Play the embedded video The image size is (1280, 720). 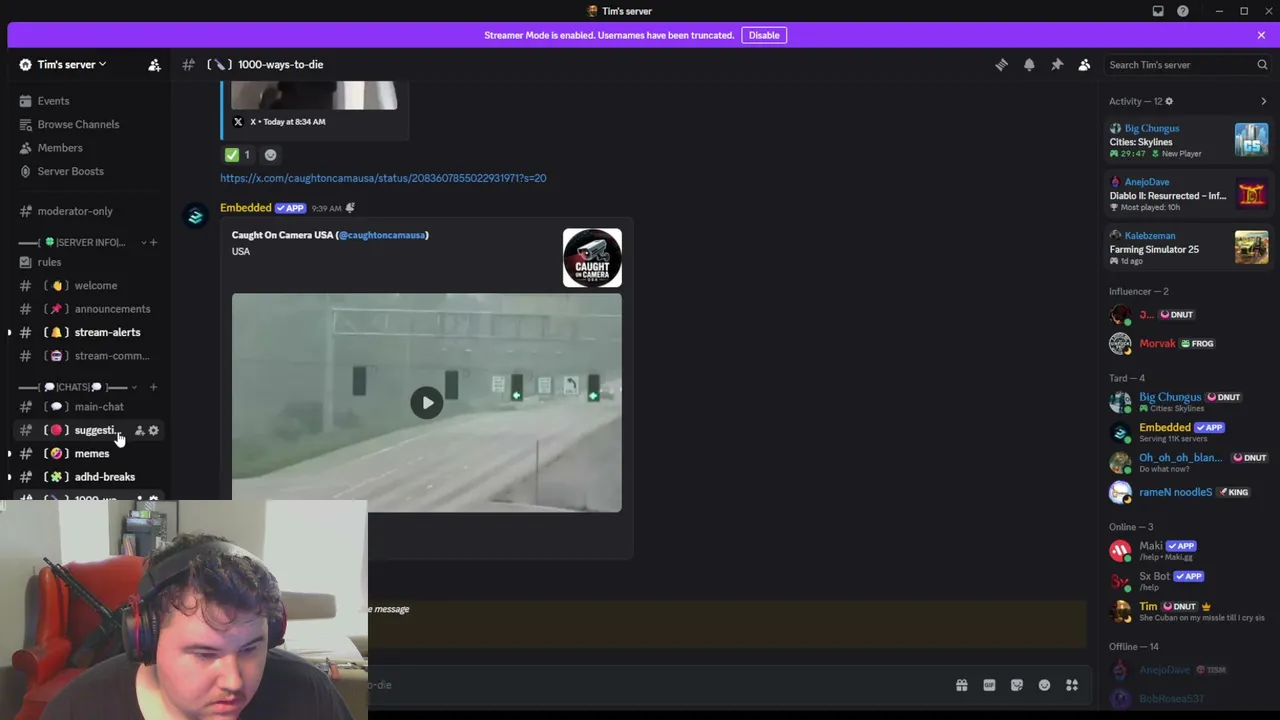pyautogui.click(x=427, y=403)
